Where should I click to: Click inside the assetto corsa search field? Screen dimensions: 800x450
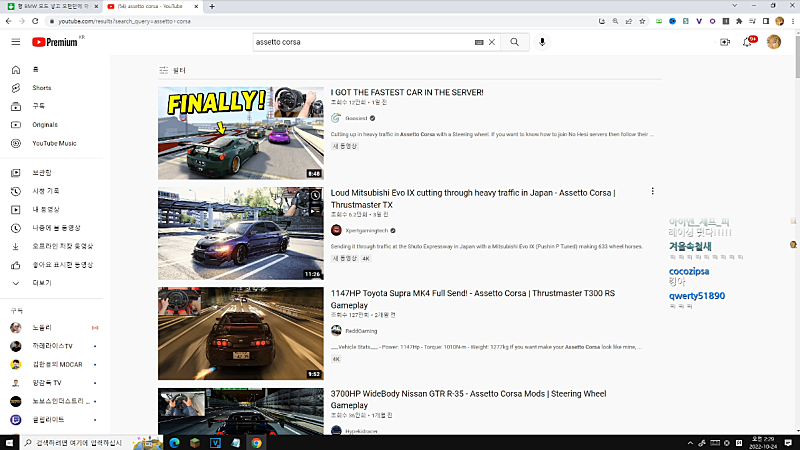pos(362,42)
